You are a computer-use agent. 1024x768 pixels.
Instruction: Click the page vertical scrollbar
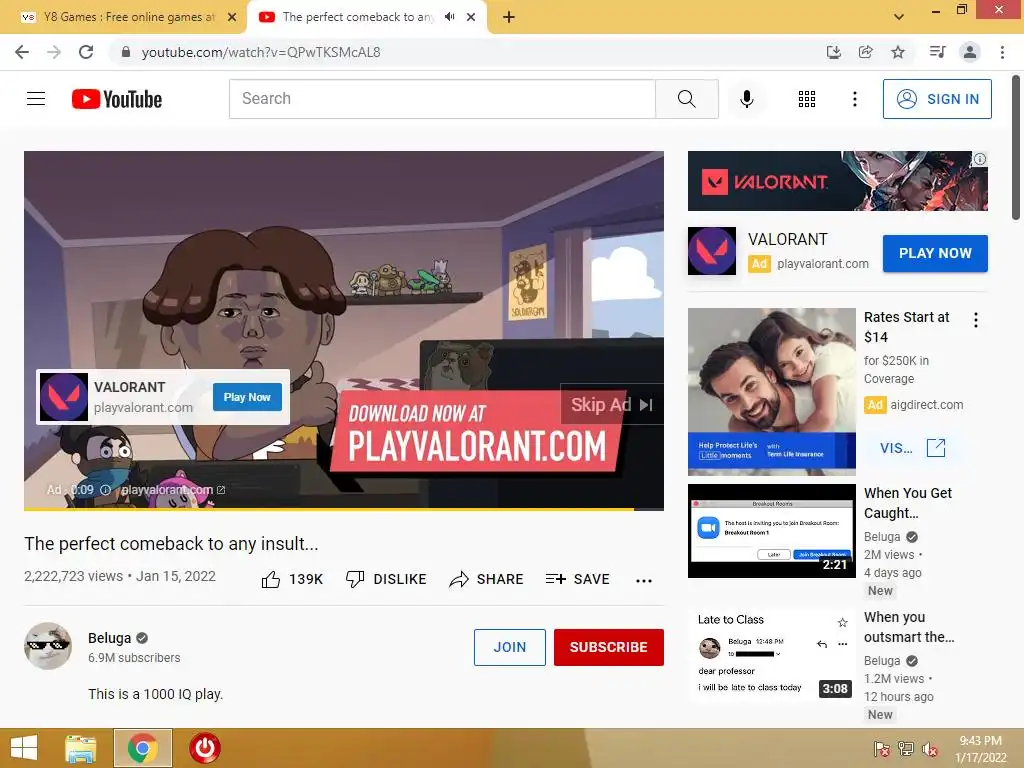pos(1016,148)
